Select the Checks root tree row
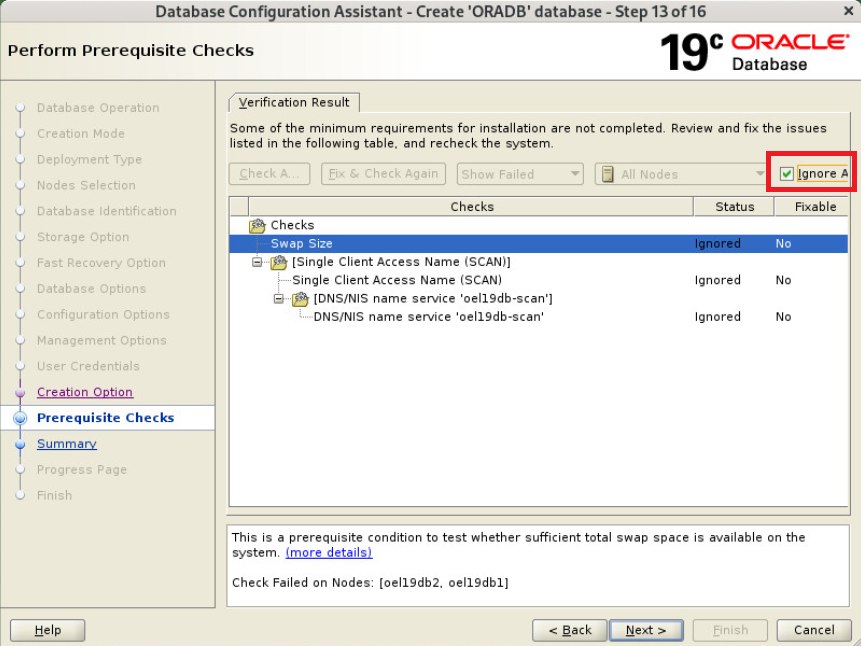861x646 pixels. pyautogui.click(x=539, y=225)
